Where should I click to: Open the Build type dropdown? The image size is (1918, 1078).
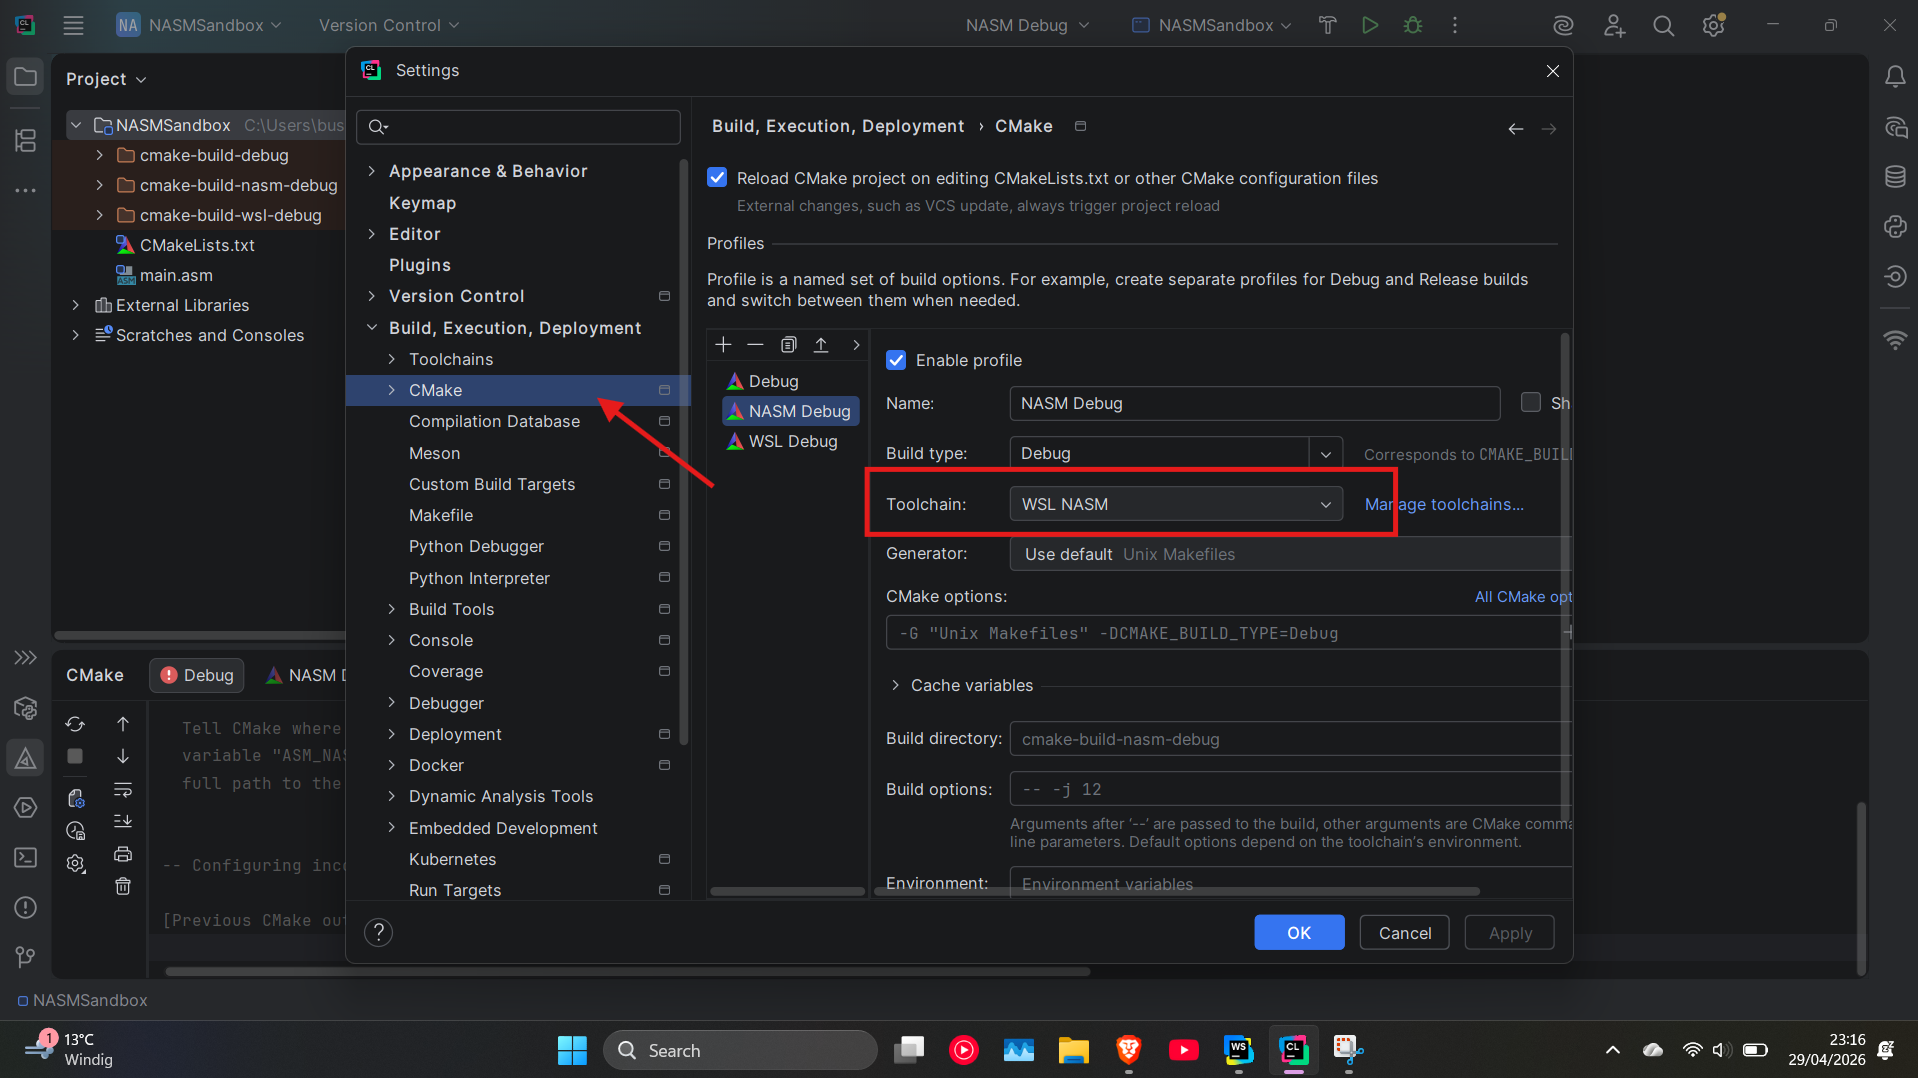click(x=1326, y=454)
